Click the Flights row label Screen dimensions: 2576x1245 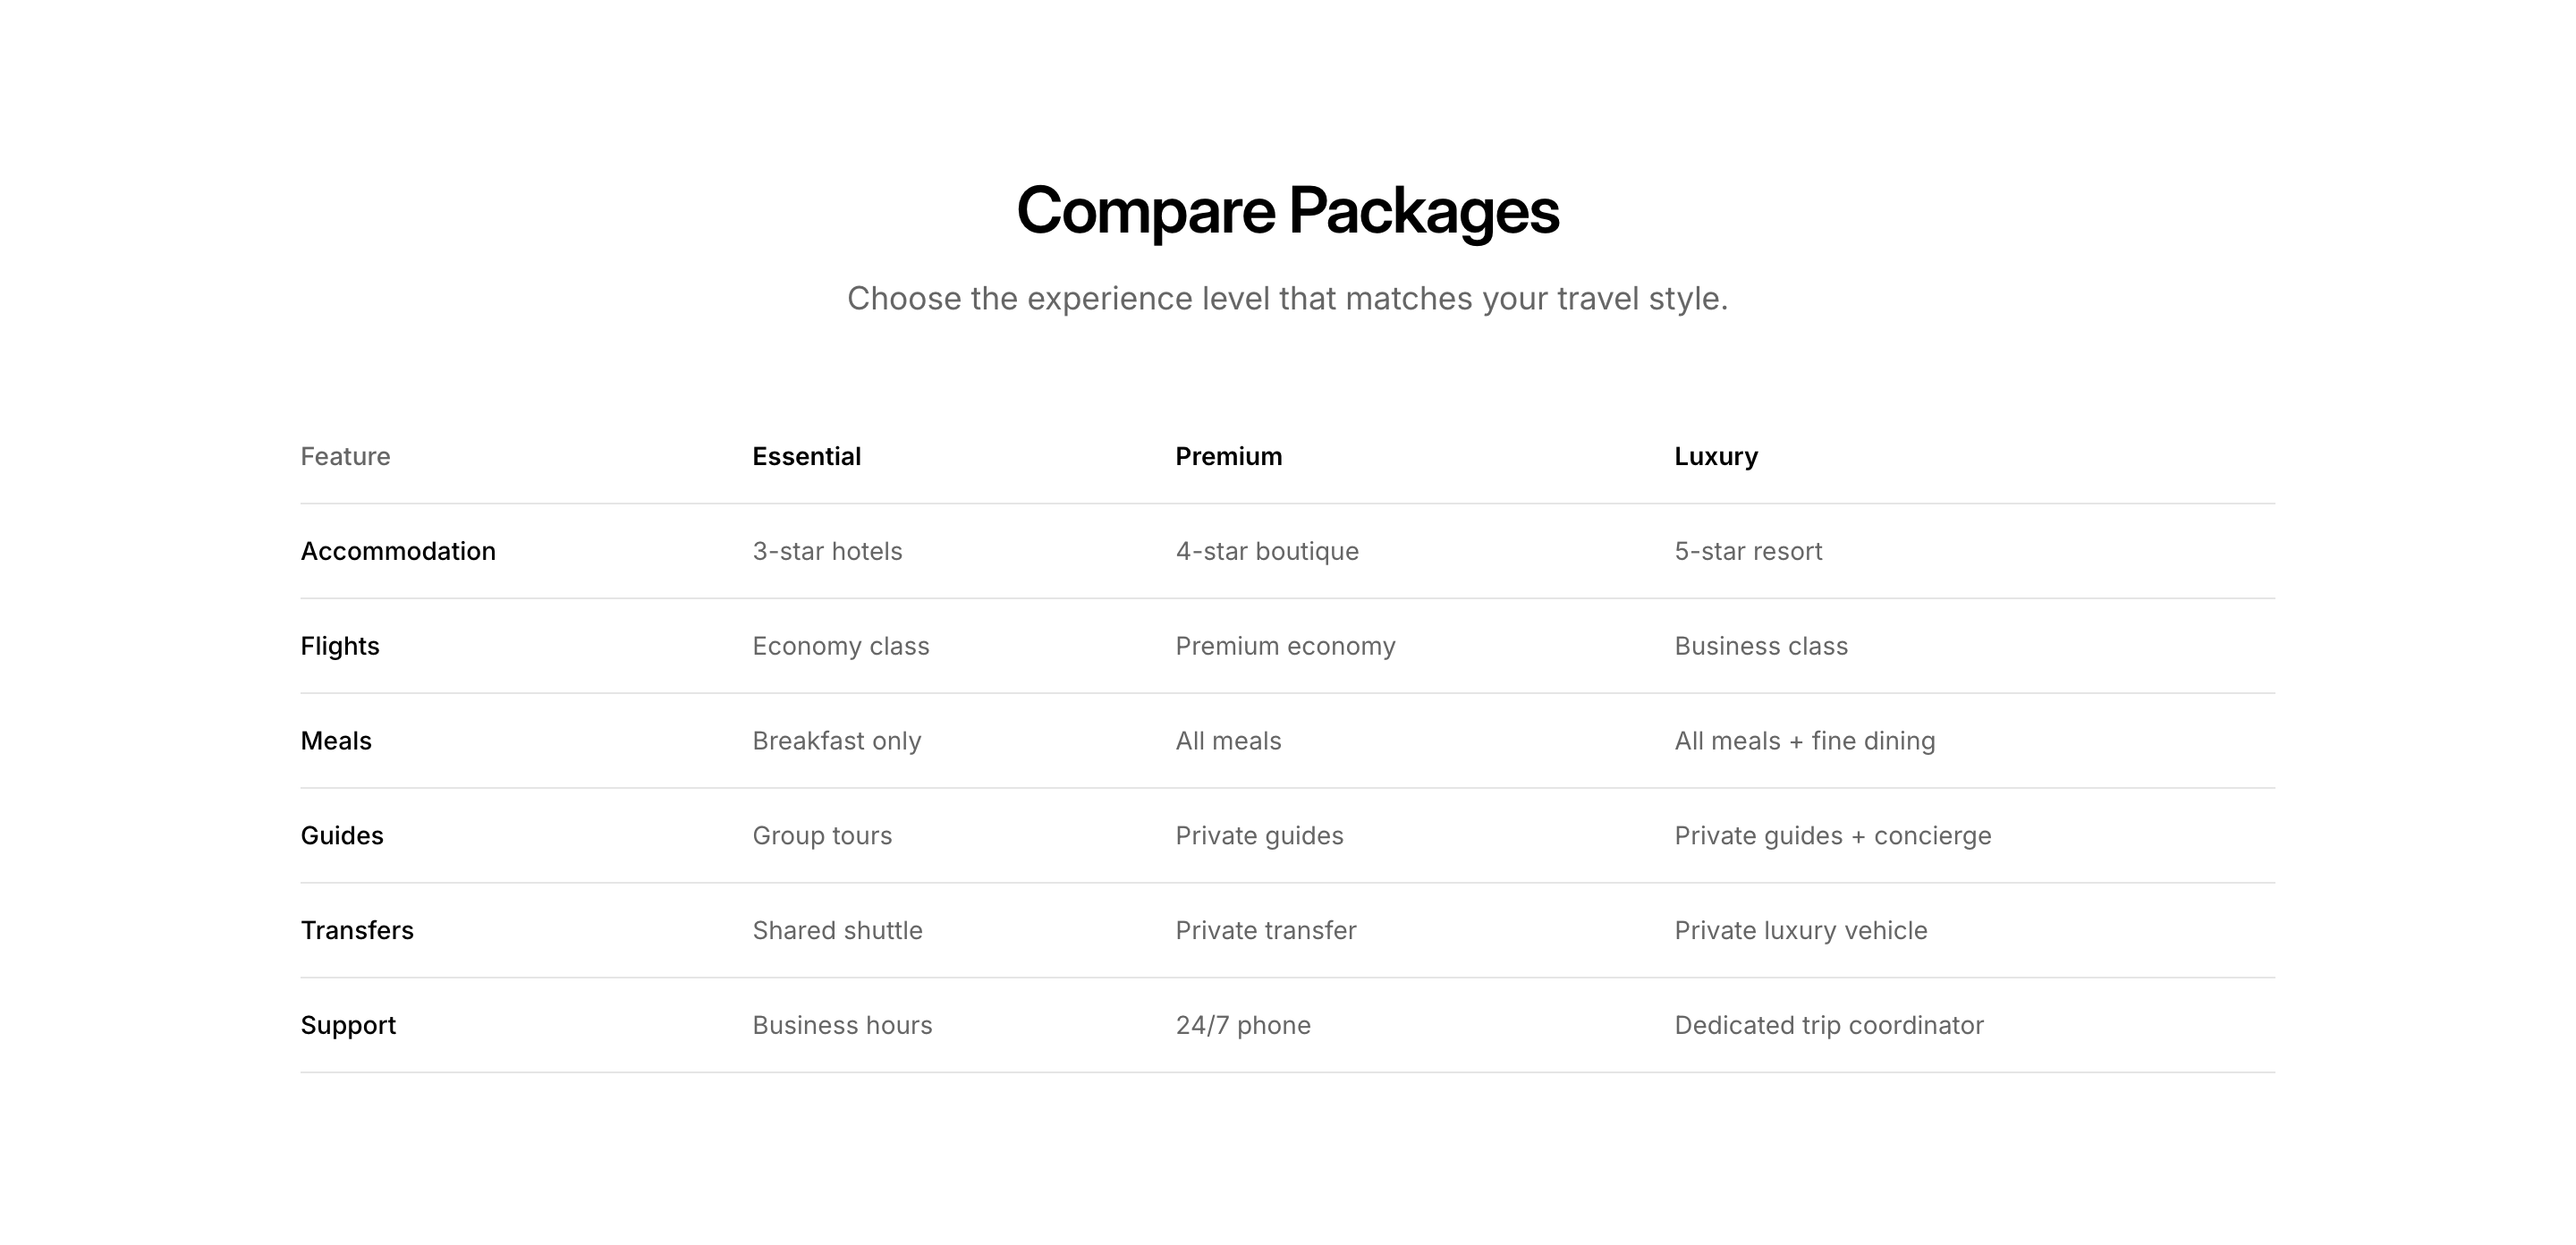click(340, 646)
